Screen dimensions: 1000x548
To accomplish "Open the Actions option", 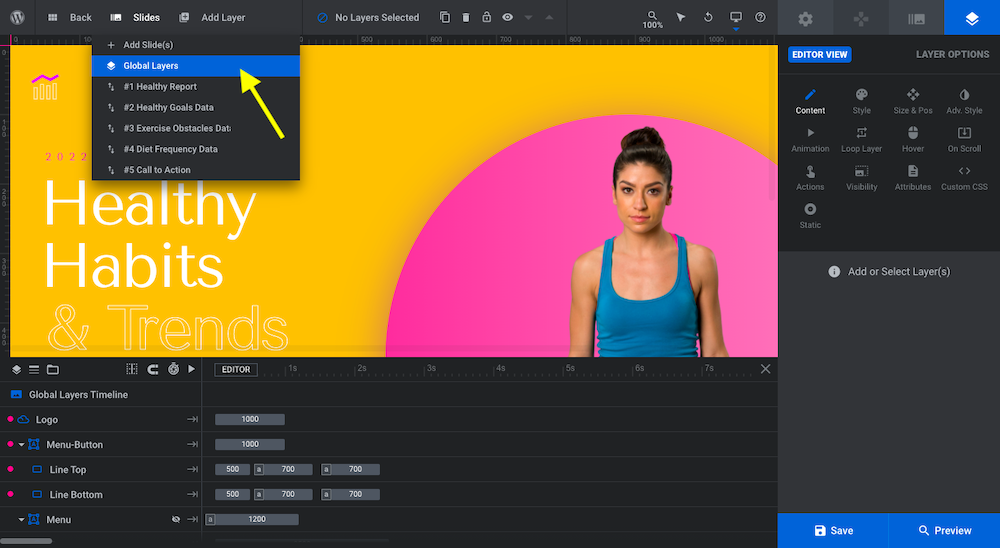I will pos(810,178).
